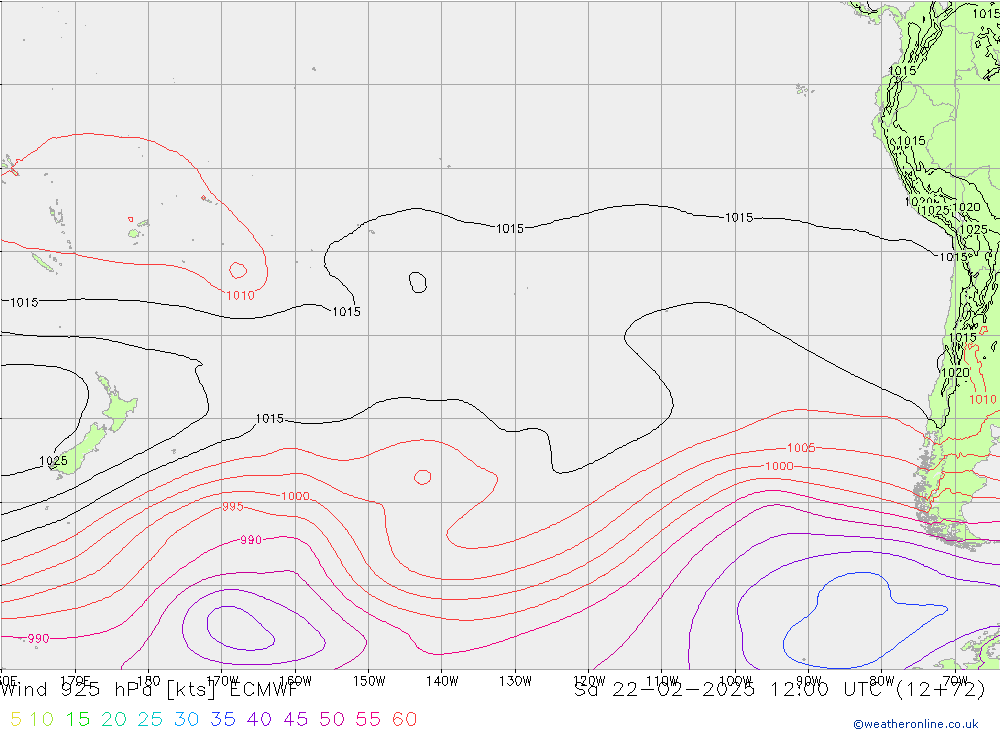Click the forecast date 'Sa 22-02-2025 12:00 UTC (12+72)'
Image resolution: width=1000 pixels, height=733 pixels.
pyautogui.click(x=779, y=690)
